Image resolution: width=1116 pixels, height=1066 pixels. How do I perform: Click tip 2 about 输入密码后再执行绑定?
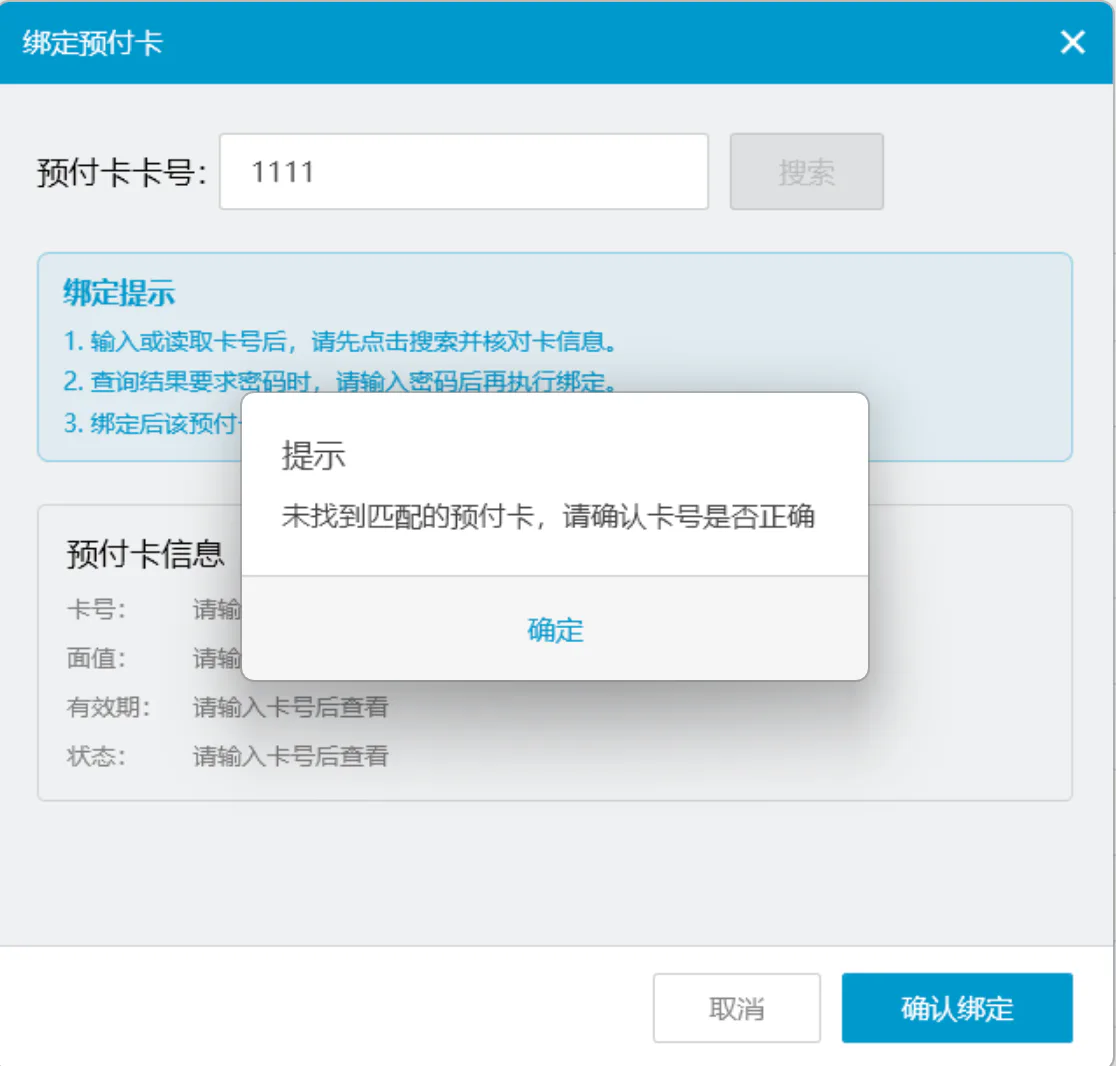340,382
